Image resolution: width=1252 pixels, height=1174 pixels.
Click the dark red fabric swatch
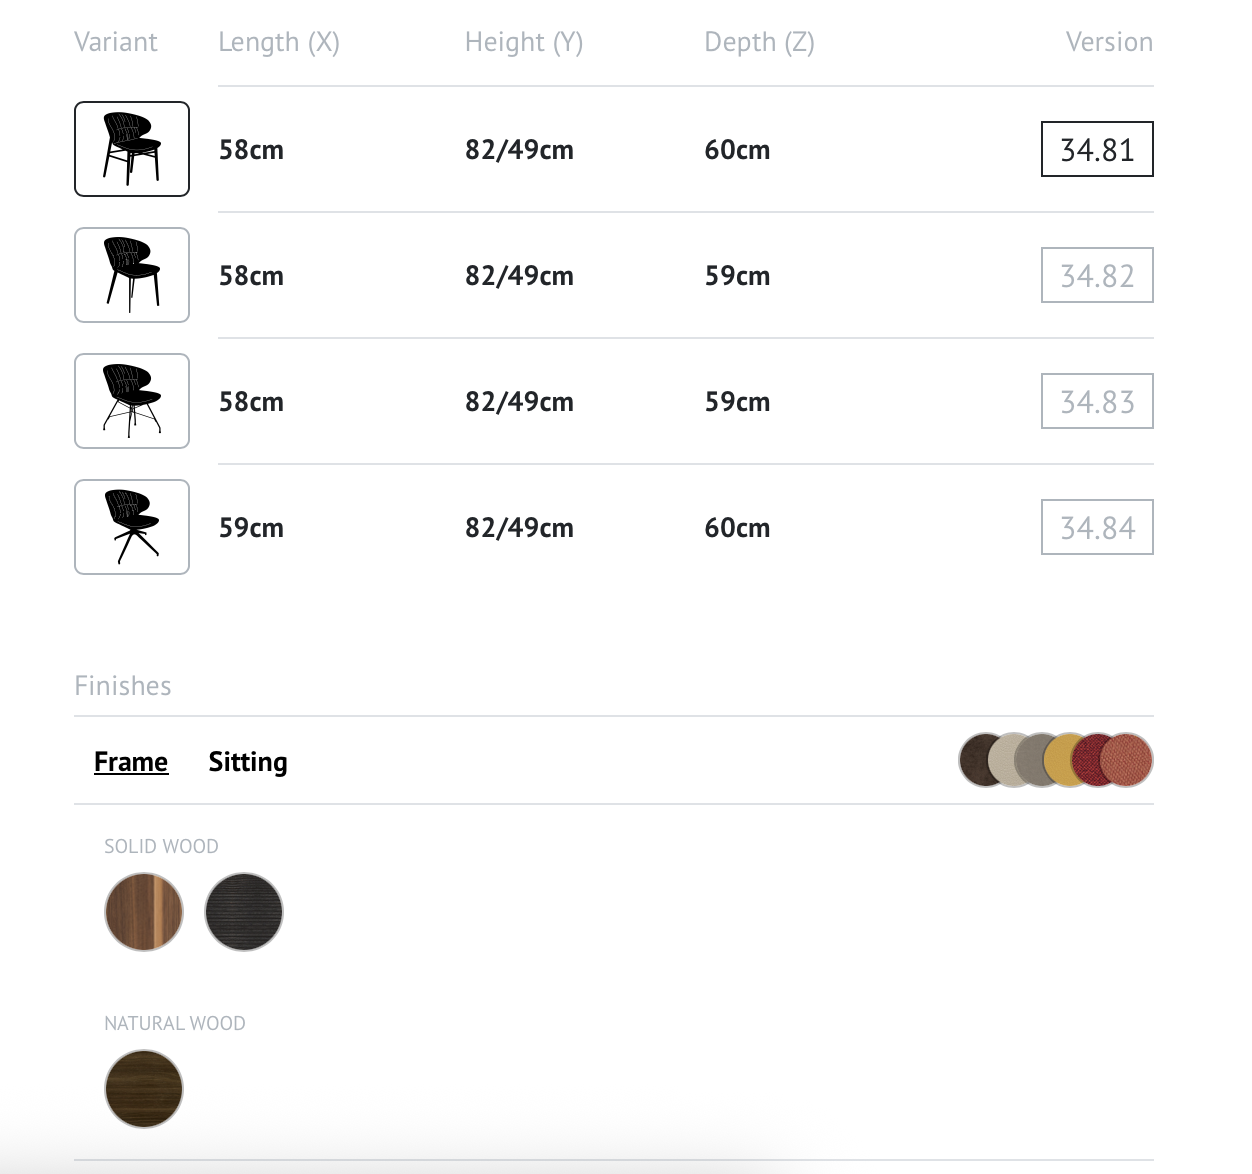click(1085, 760)
